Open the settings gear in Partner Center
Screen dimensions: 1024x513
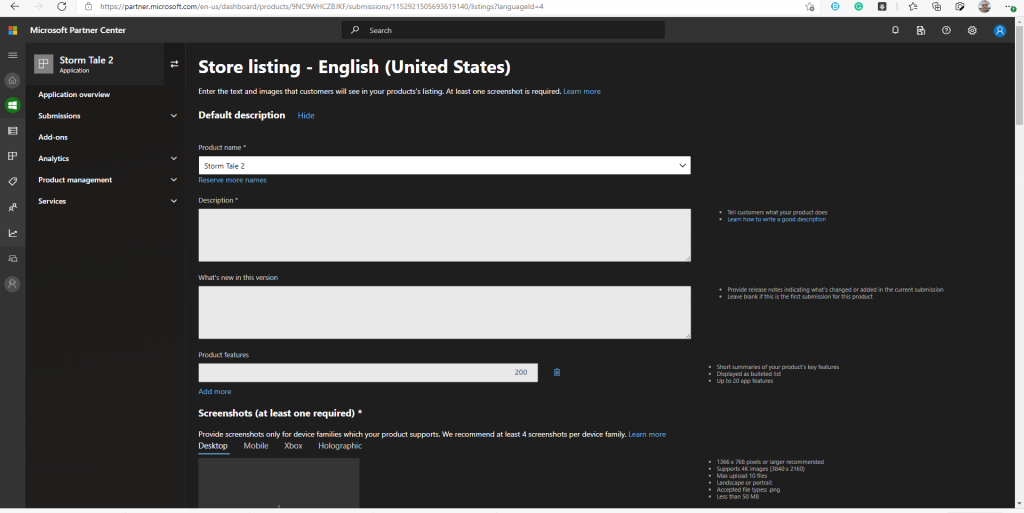(x=972, y=31)
